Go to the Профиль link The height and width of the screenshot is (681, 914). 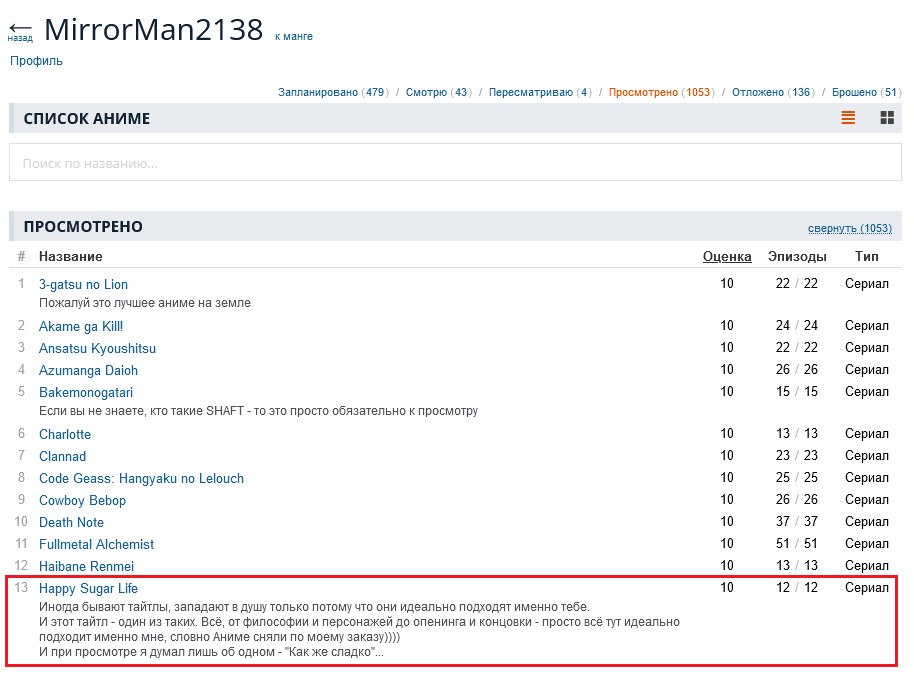pos(36,61)
